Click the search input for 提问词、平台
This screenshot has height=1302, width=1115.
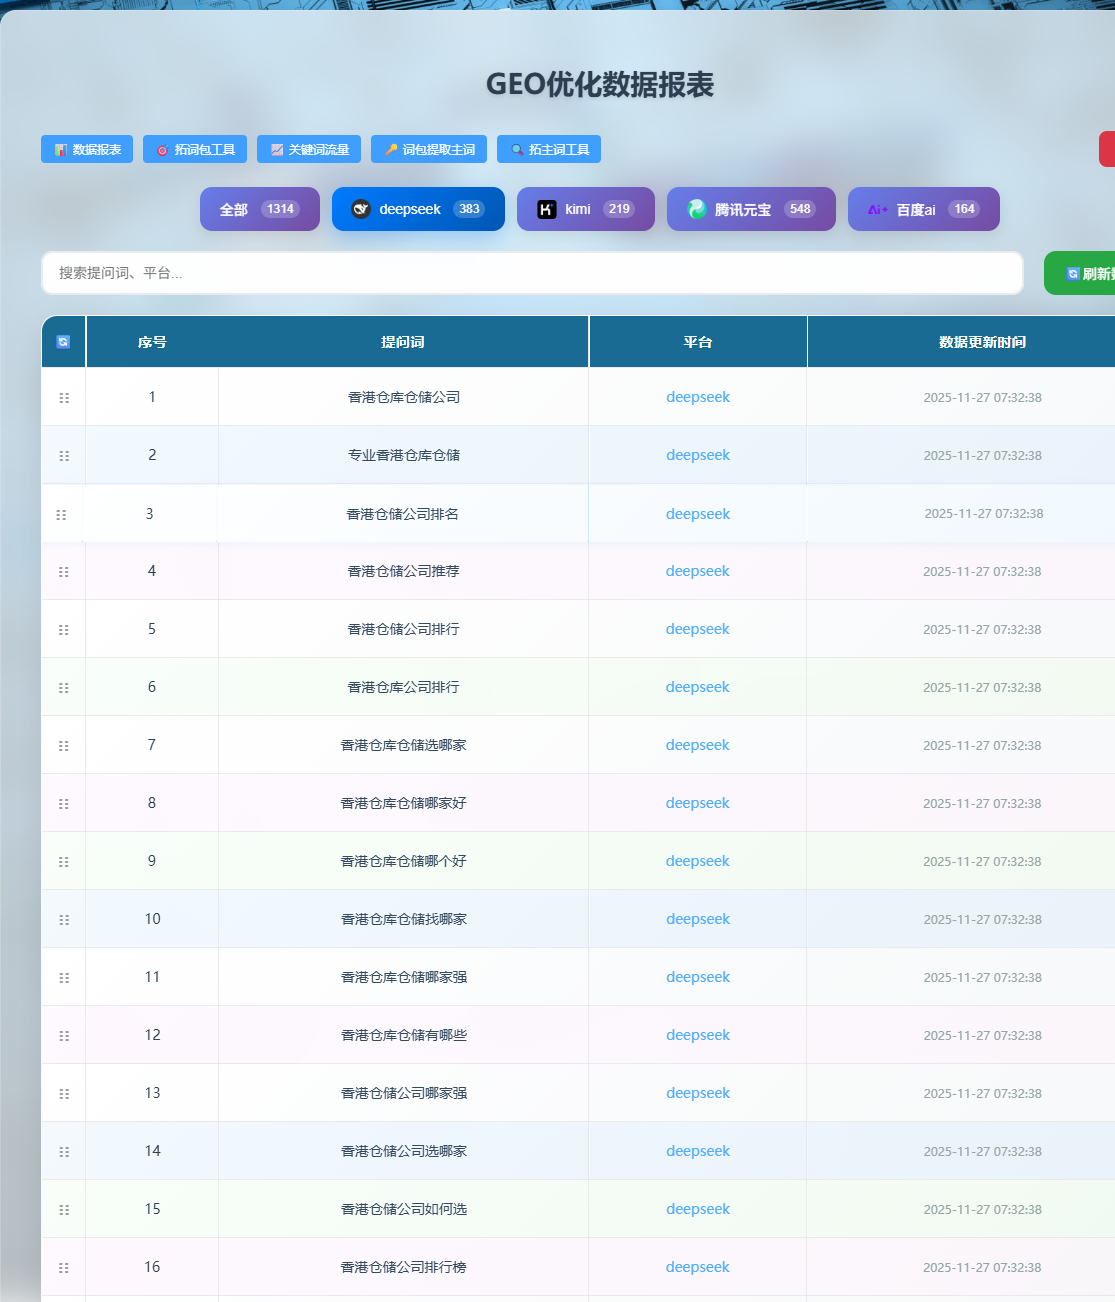tap(532, 273)
